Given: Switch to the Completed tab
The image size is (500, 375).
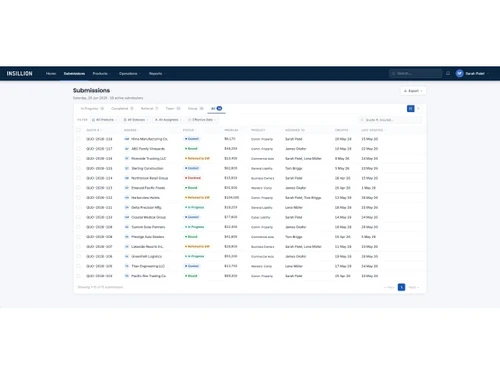Looking at the screenshot, I should [x=122, y=109].
